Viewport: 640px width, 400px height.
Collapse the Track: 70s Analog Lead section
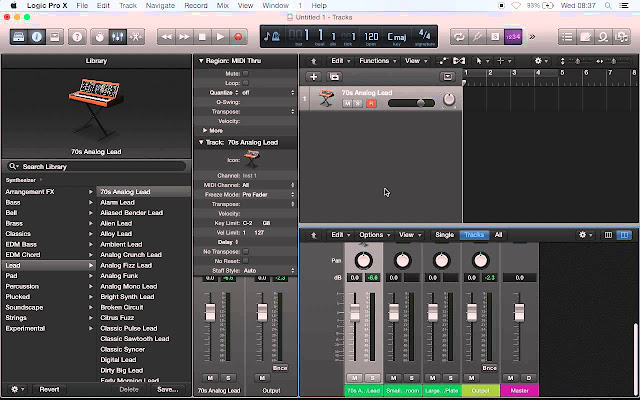point(201,142)
